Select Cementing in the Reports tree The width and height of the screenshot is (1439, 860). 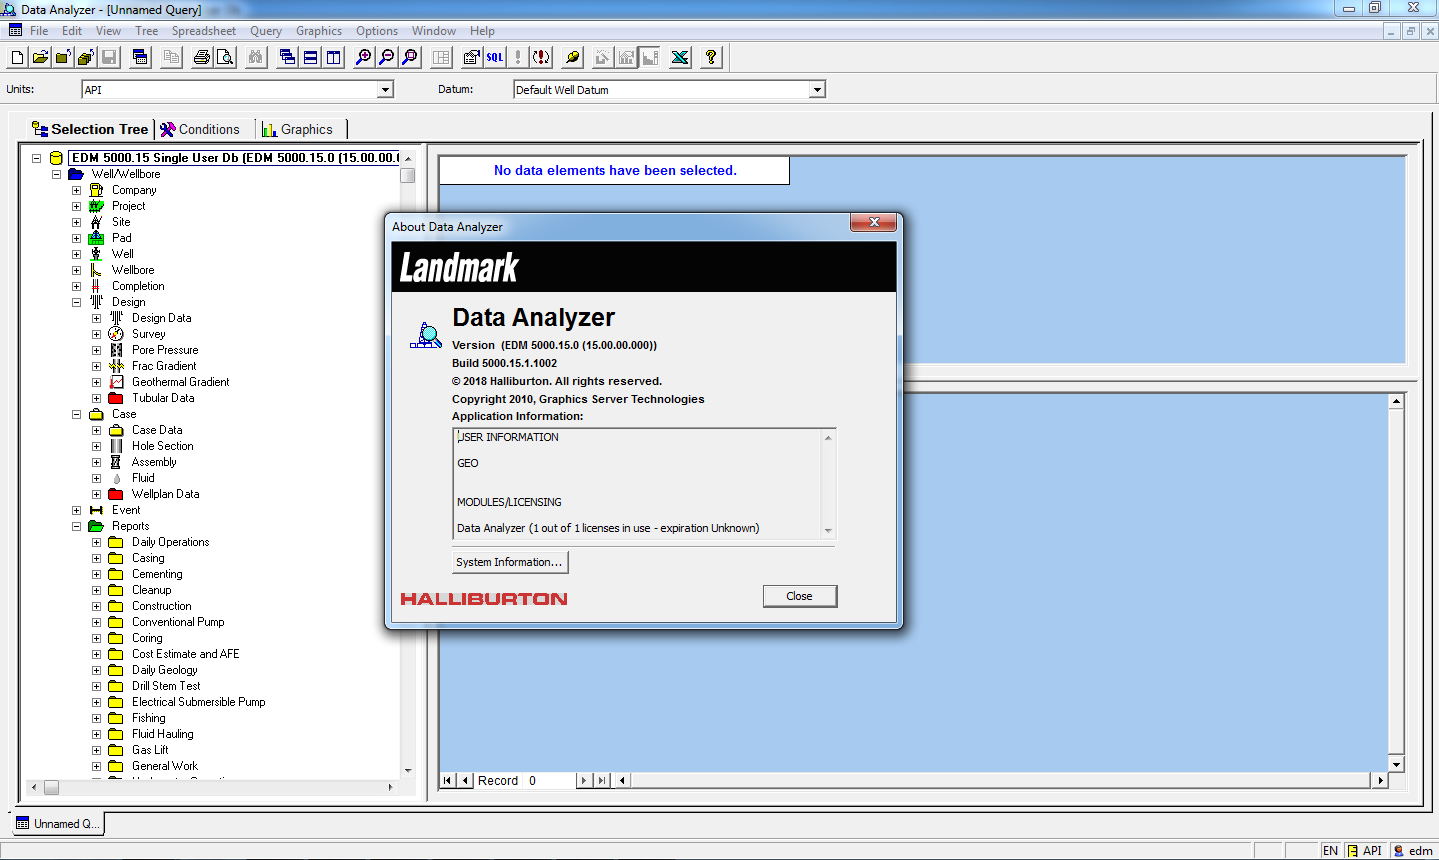(x=157, y=574)
